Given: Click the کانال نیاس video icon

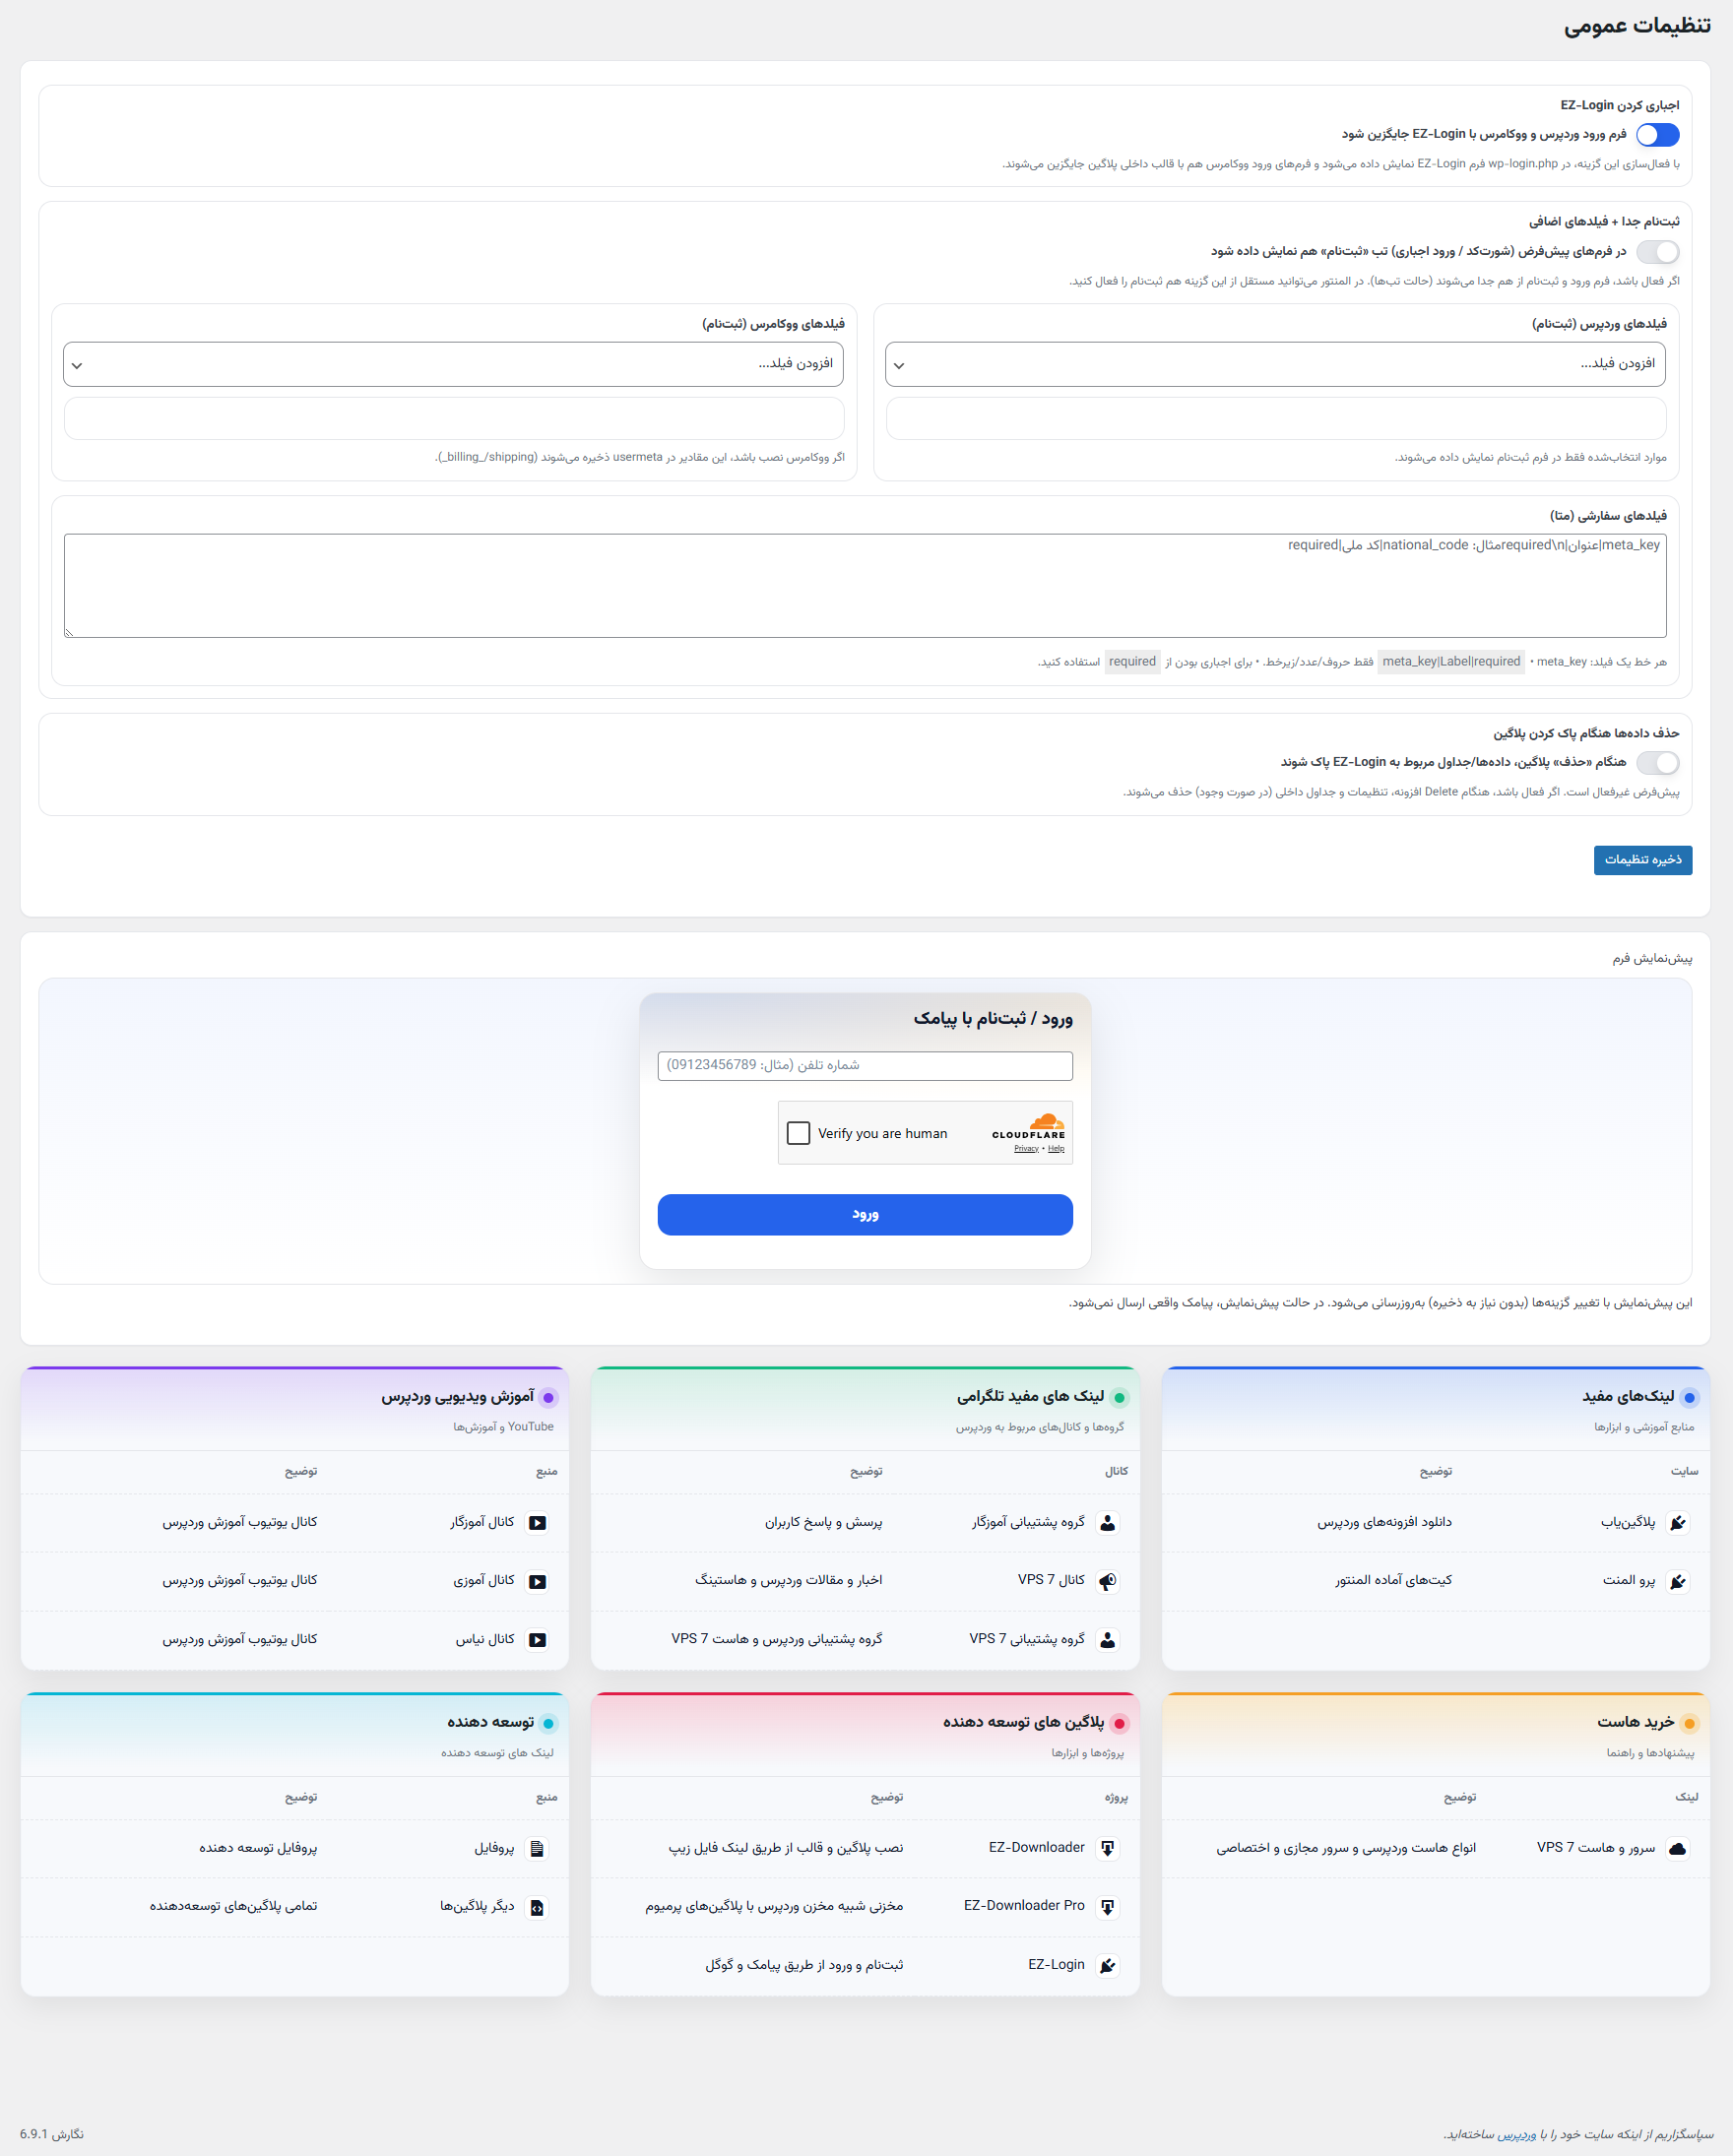Looking at the screenshot, I should pyautogui.click(x=537, y=1640).
